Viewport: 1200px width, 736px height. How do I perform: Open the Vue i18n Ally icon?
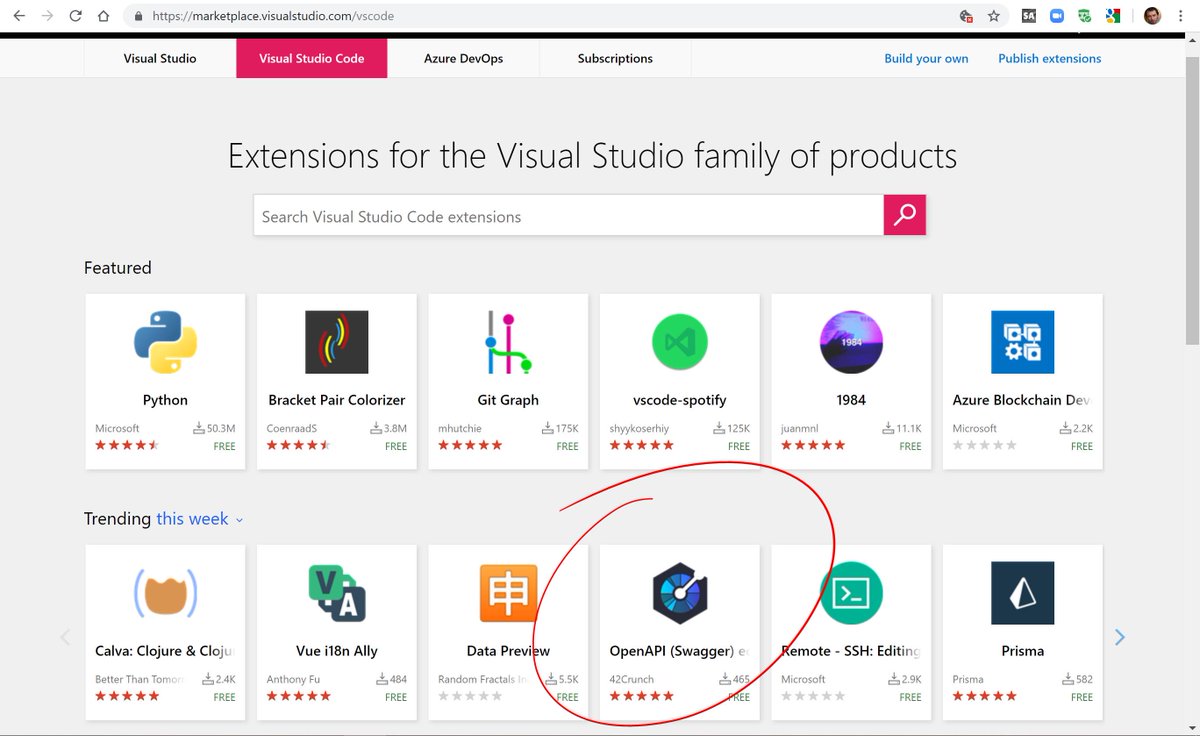337,593
